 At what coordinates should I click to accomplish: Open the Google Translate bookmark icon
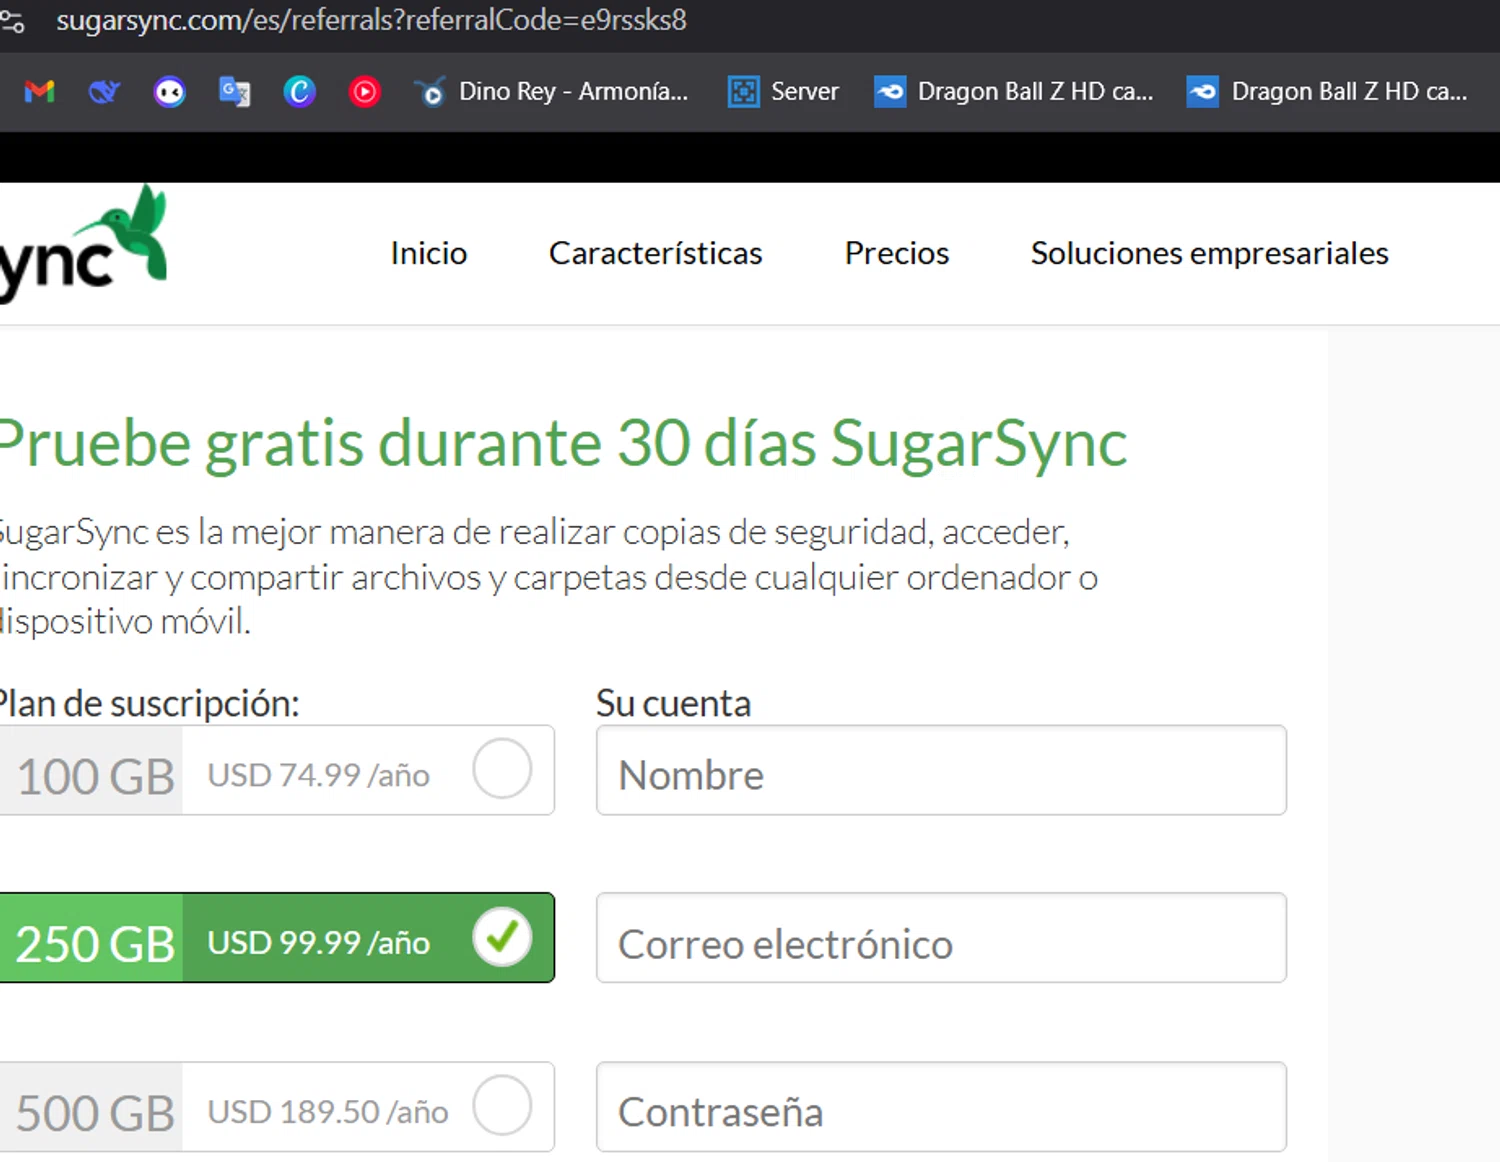tap(234, 92)
